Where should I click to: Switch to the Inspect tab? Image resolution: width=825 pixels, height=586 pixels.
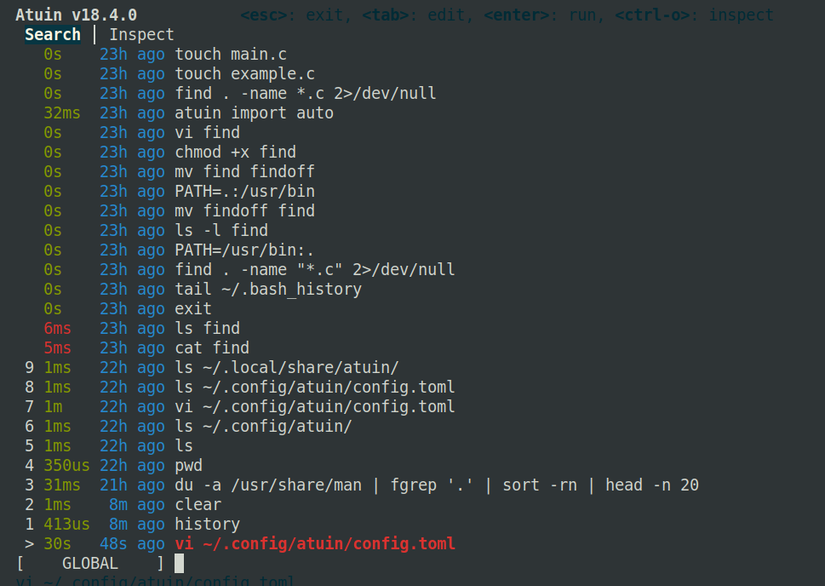141,34
